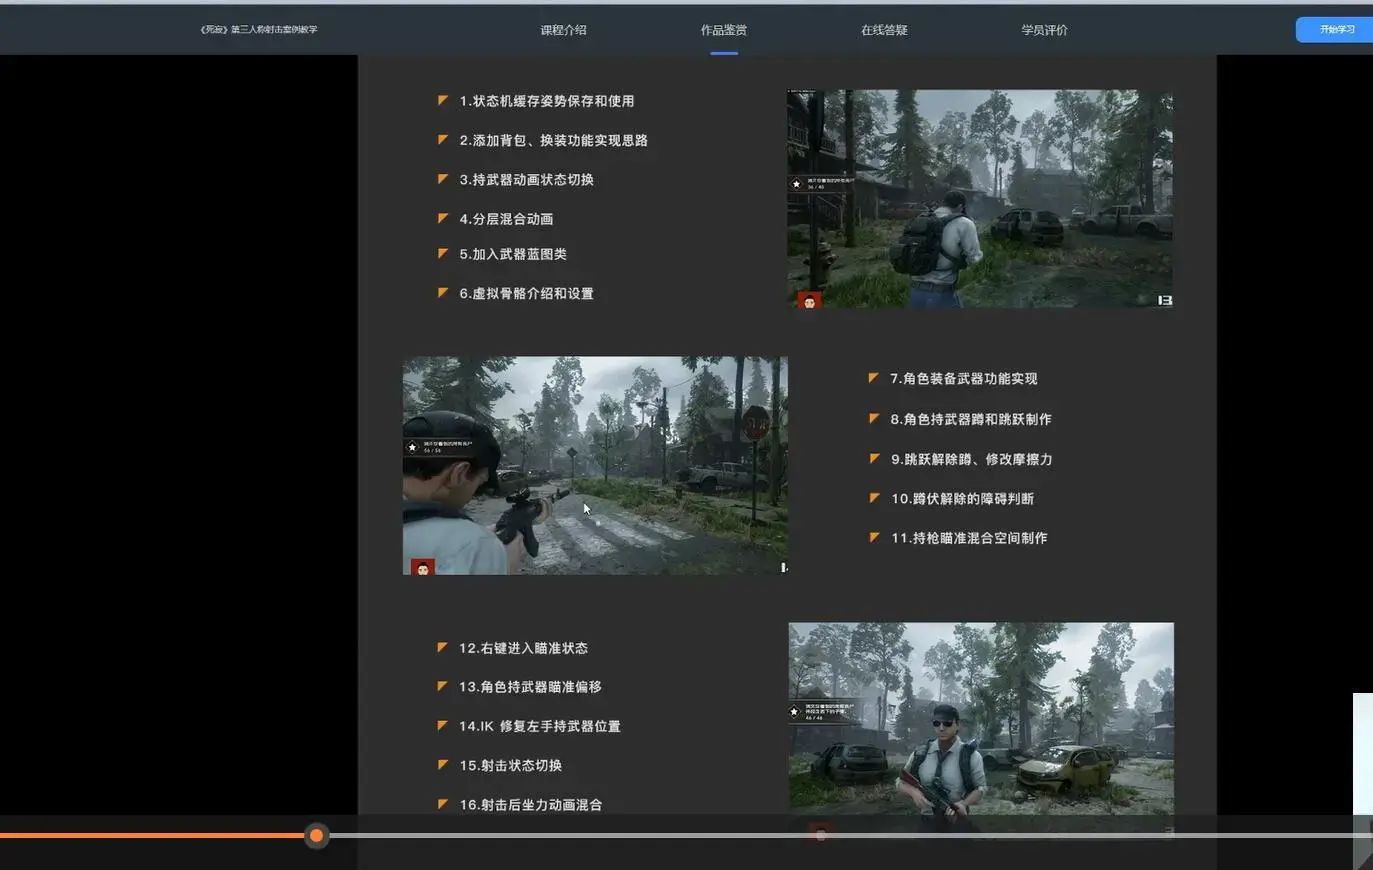Click the orange flag beside '12.右键进入瞄准状态'

click(443, 646)
